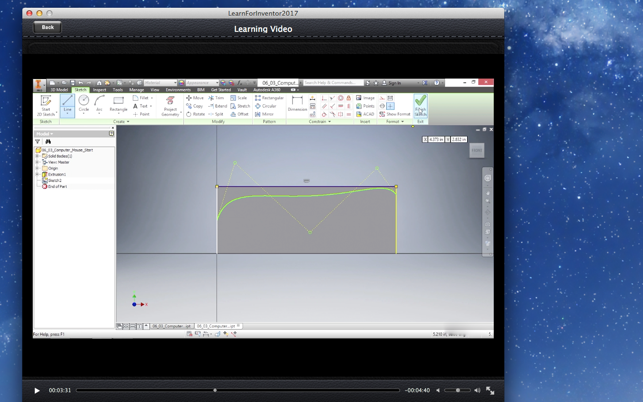Play the learning video
The width and height of the screenshot is (643, 402).
(x=36, y=391)
